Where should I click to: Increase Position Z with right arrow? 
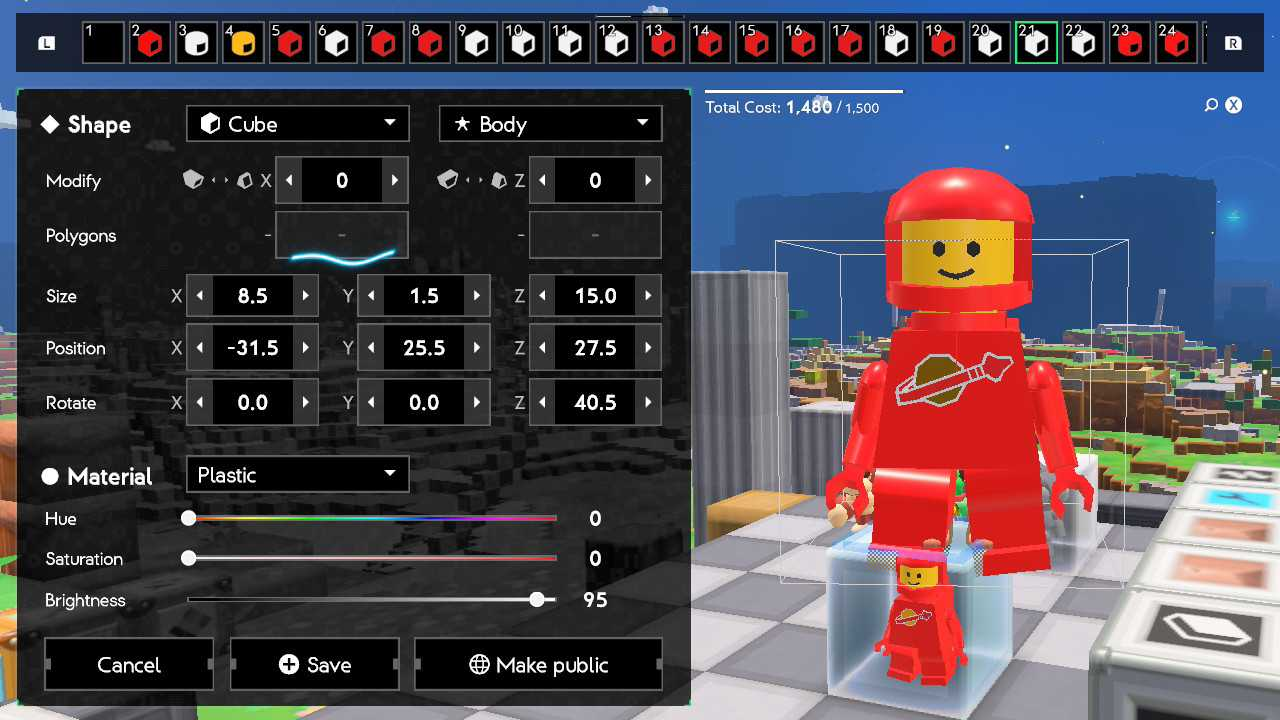648,348
